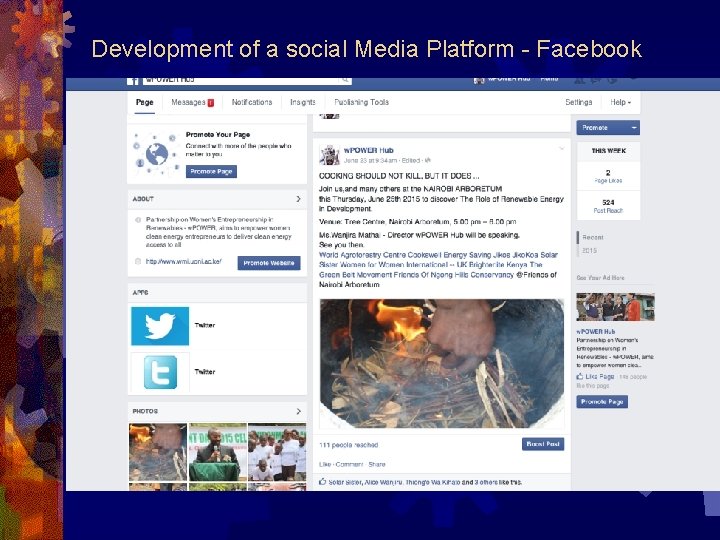The width and height of the screenshot is (720, 540).
Task: Open the fire photo thumbnail in Photos
Action: tap(158, 452)
